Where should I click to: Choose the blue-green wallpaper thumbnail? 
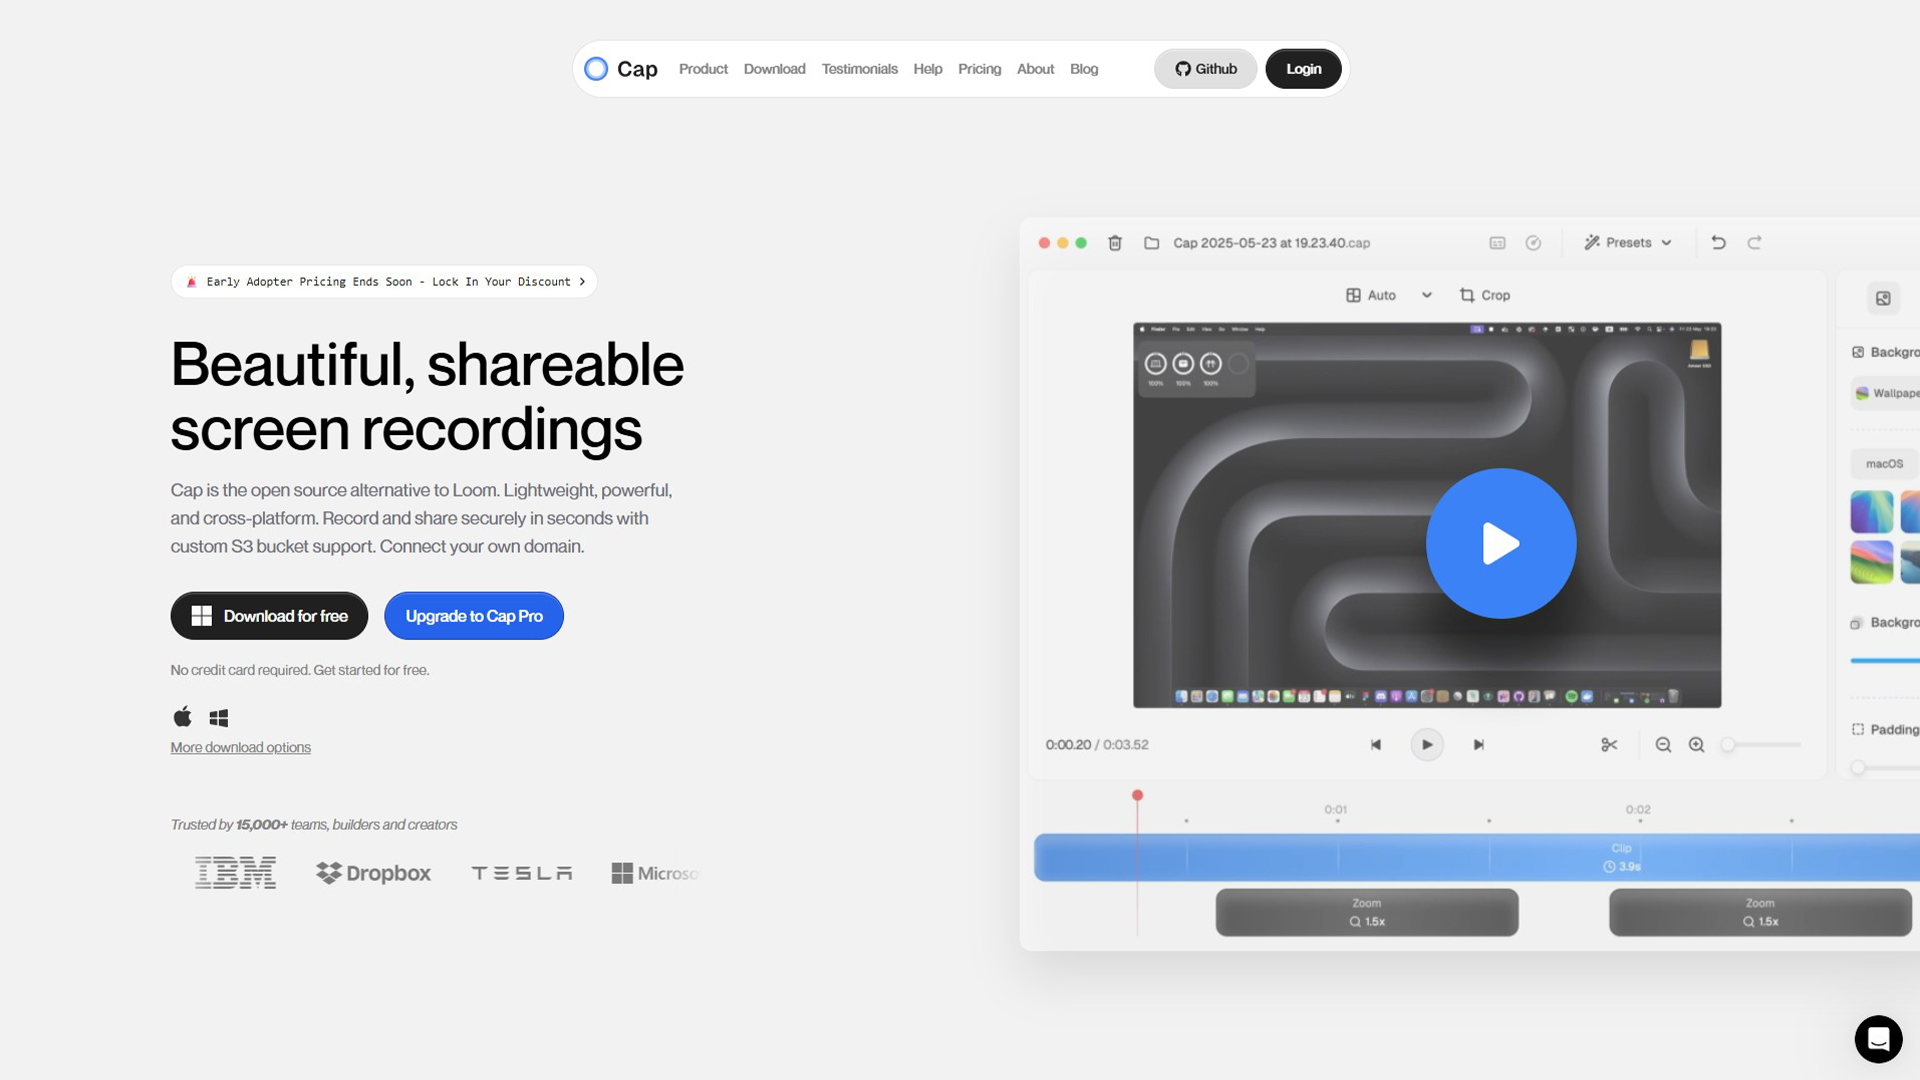point(1872,512)
